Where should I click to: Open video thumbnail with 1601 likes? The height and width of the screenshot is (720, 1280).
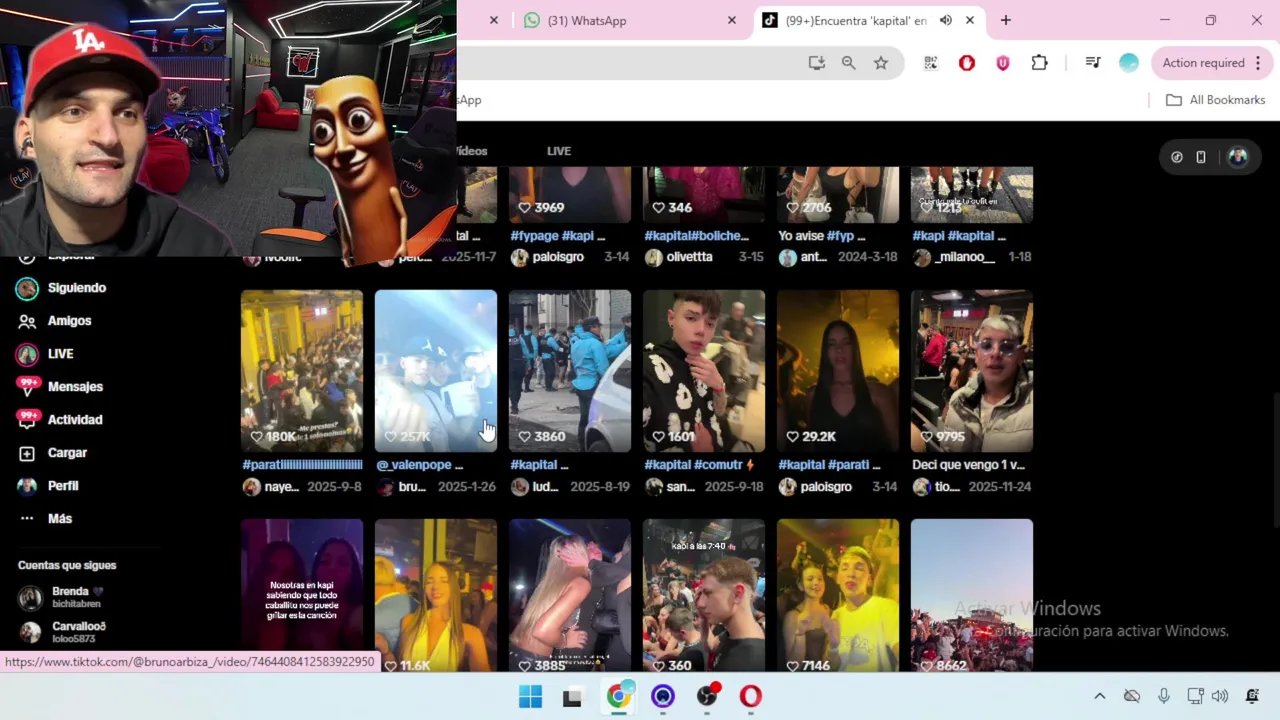point(704,371)
